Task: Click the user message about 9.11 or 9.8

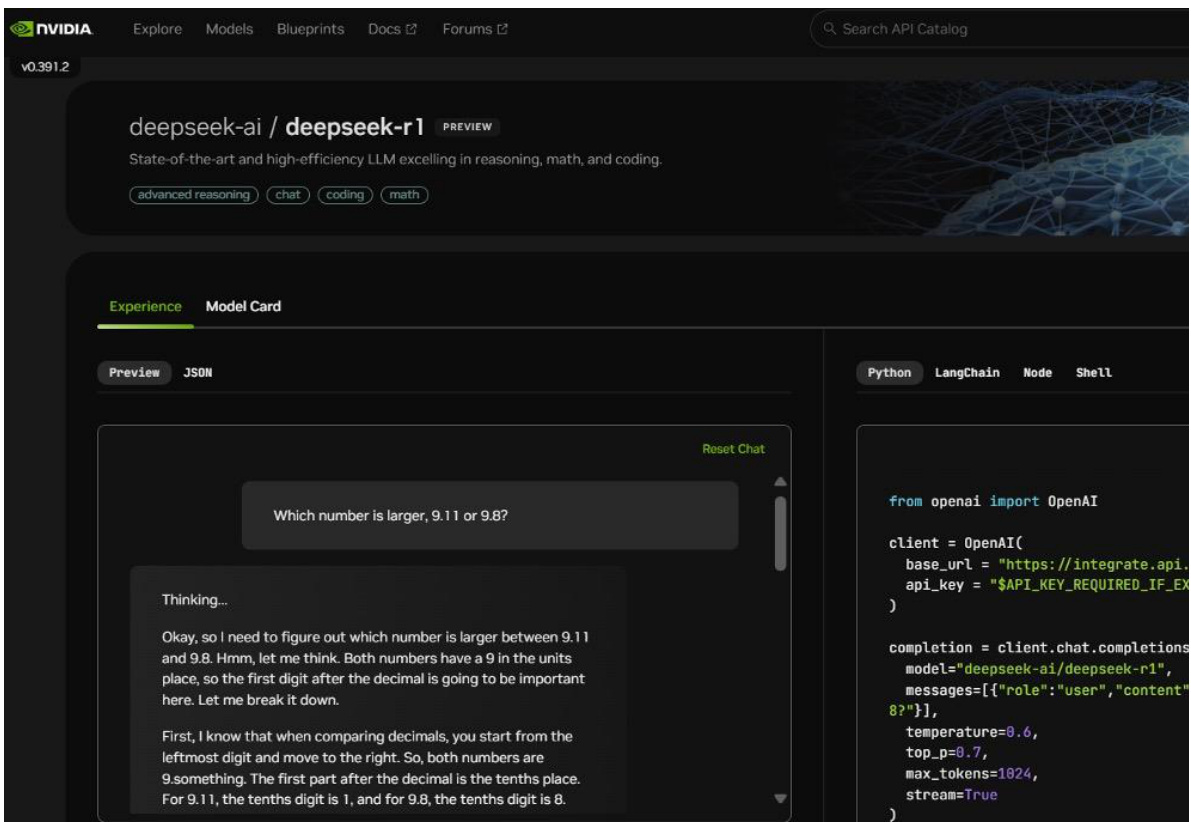Action: 490,515
